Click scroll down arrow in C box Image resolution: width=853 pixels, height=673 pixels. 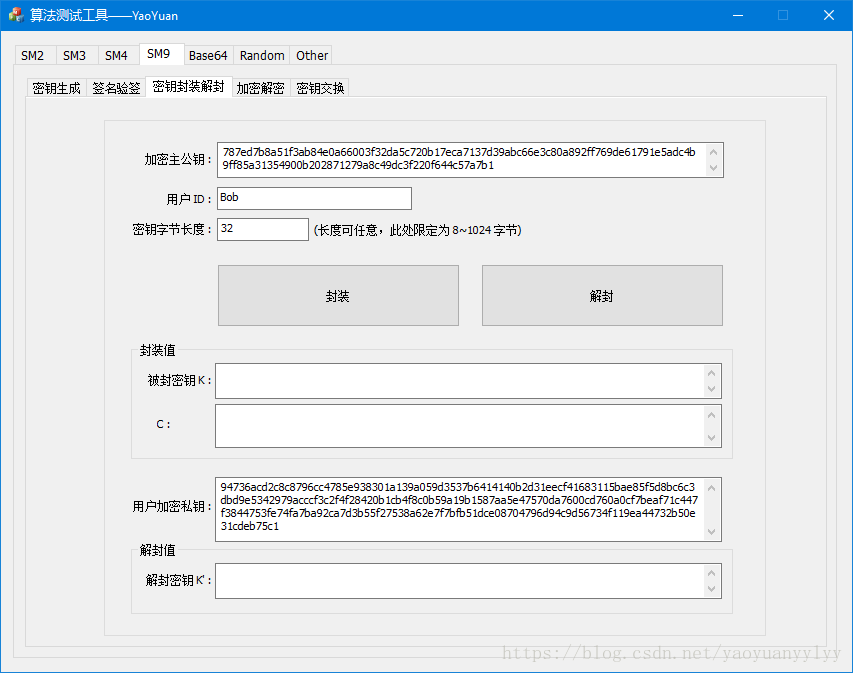[712, 438]
